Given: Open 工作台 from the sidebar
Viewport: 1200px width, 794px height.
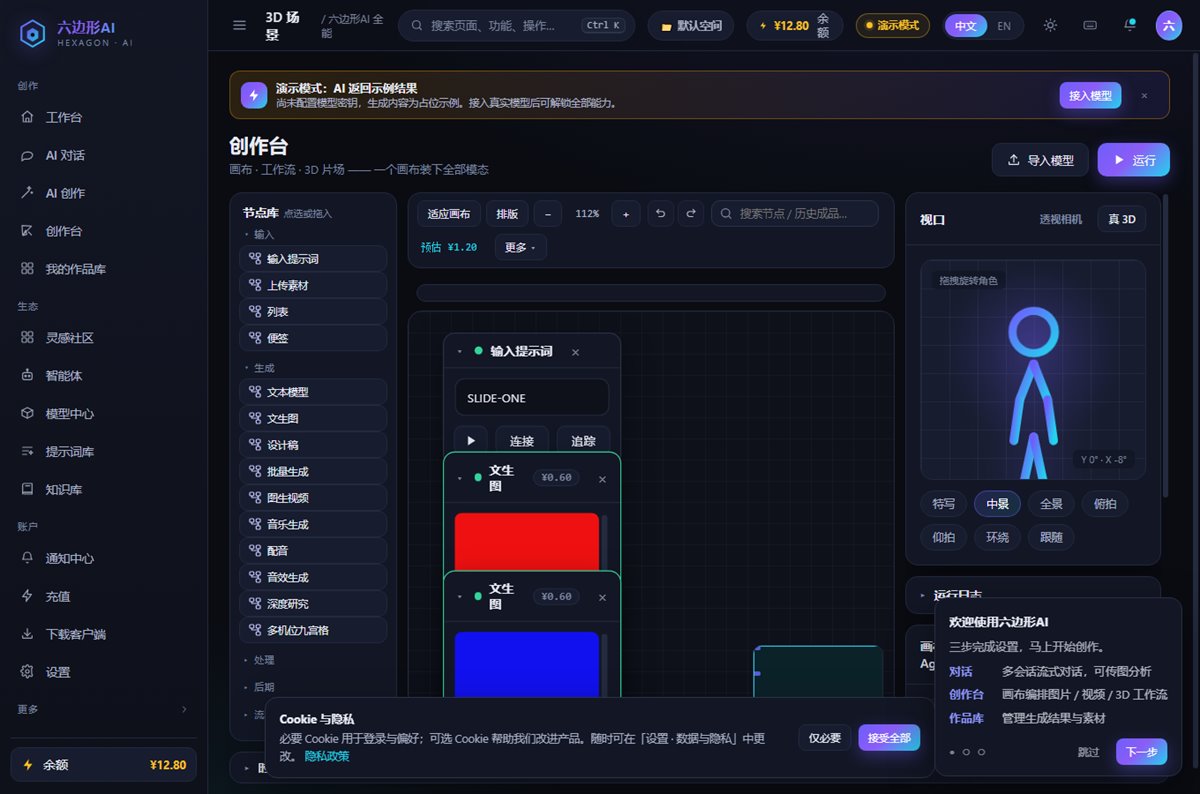Looking at the screenshot, I should coord(103,117).
